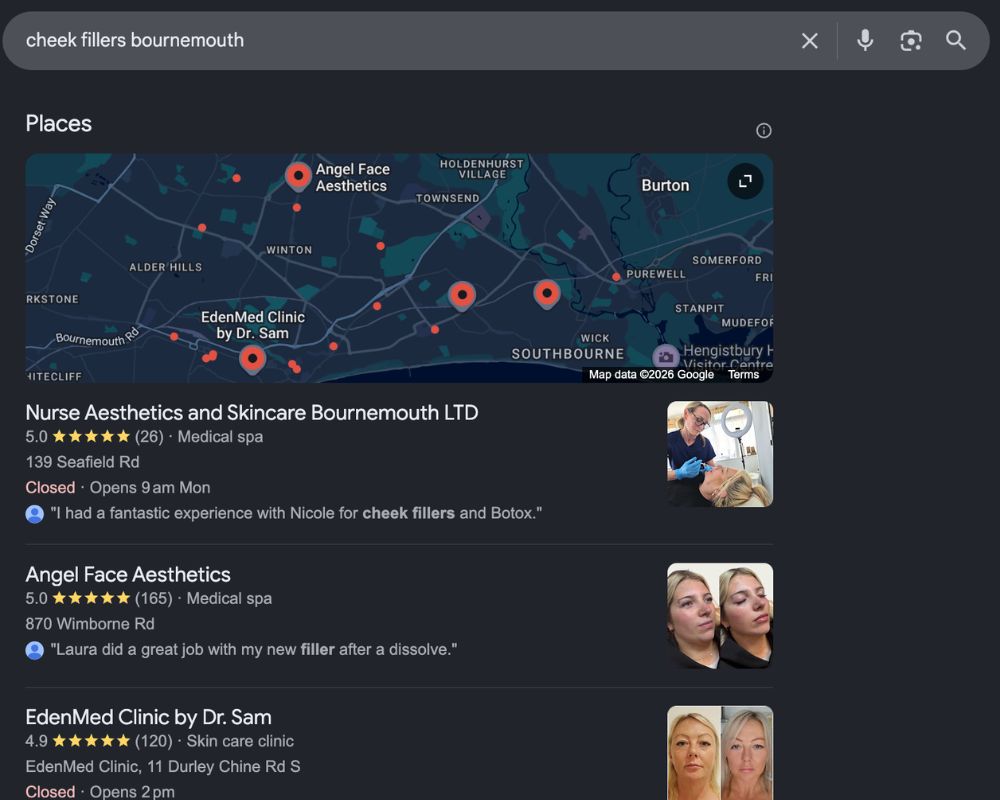Click the 4.9 rating with 120 reviews

(x=99, y=741)
